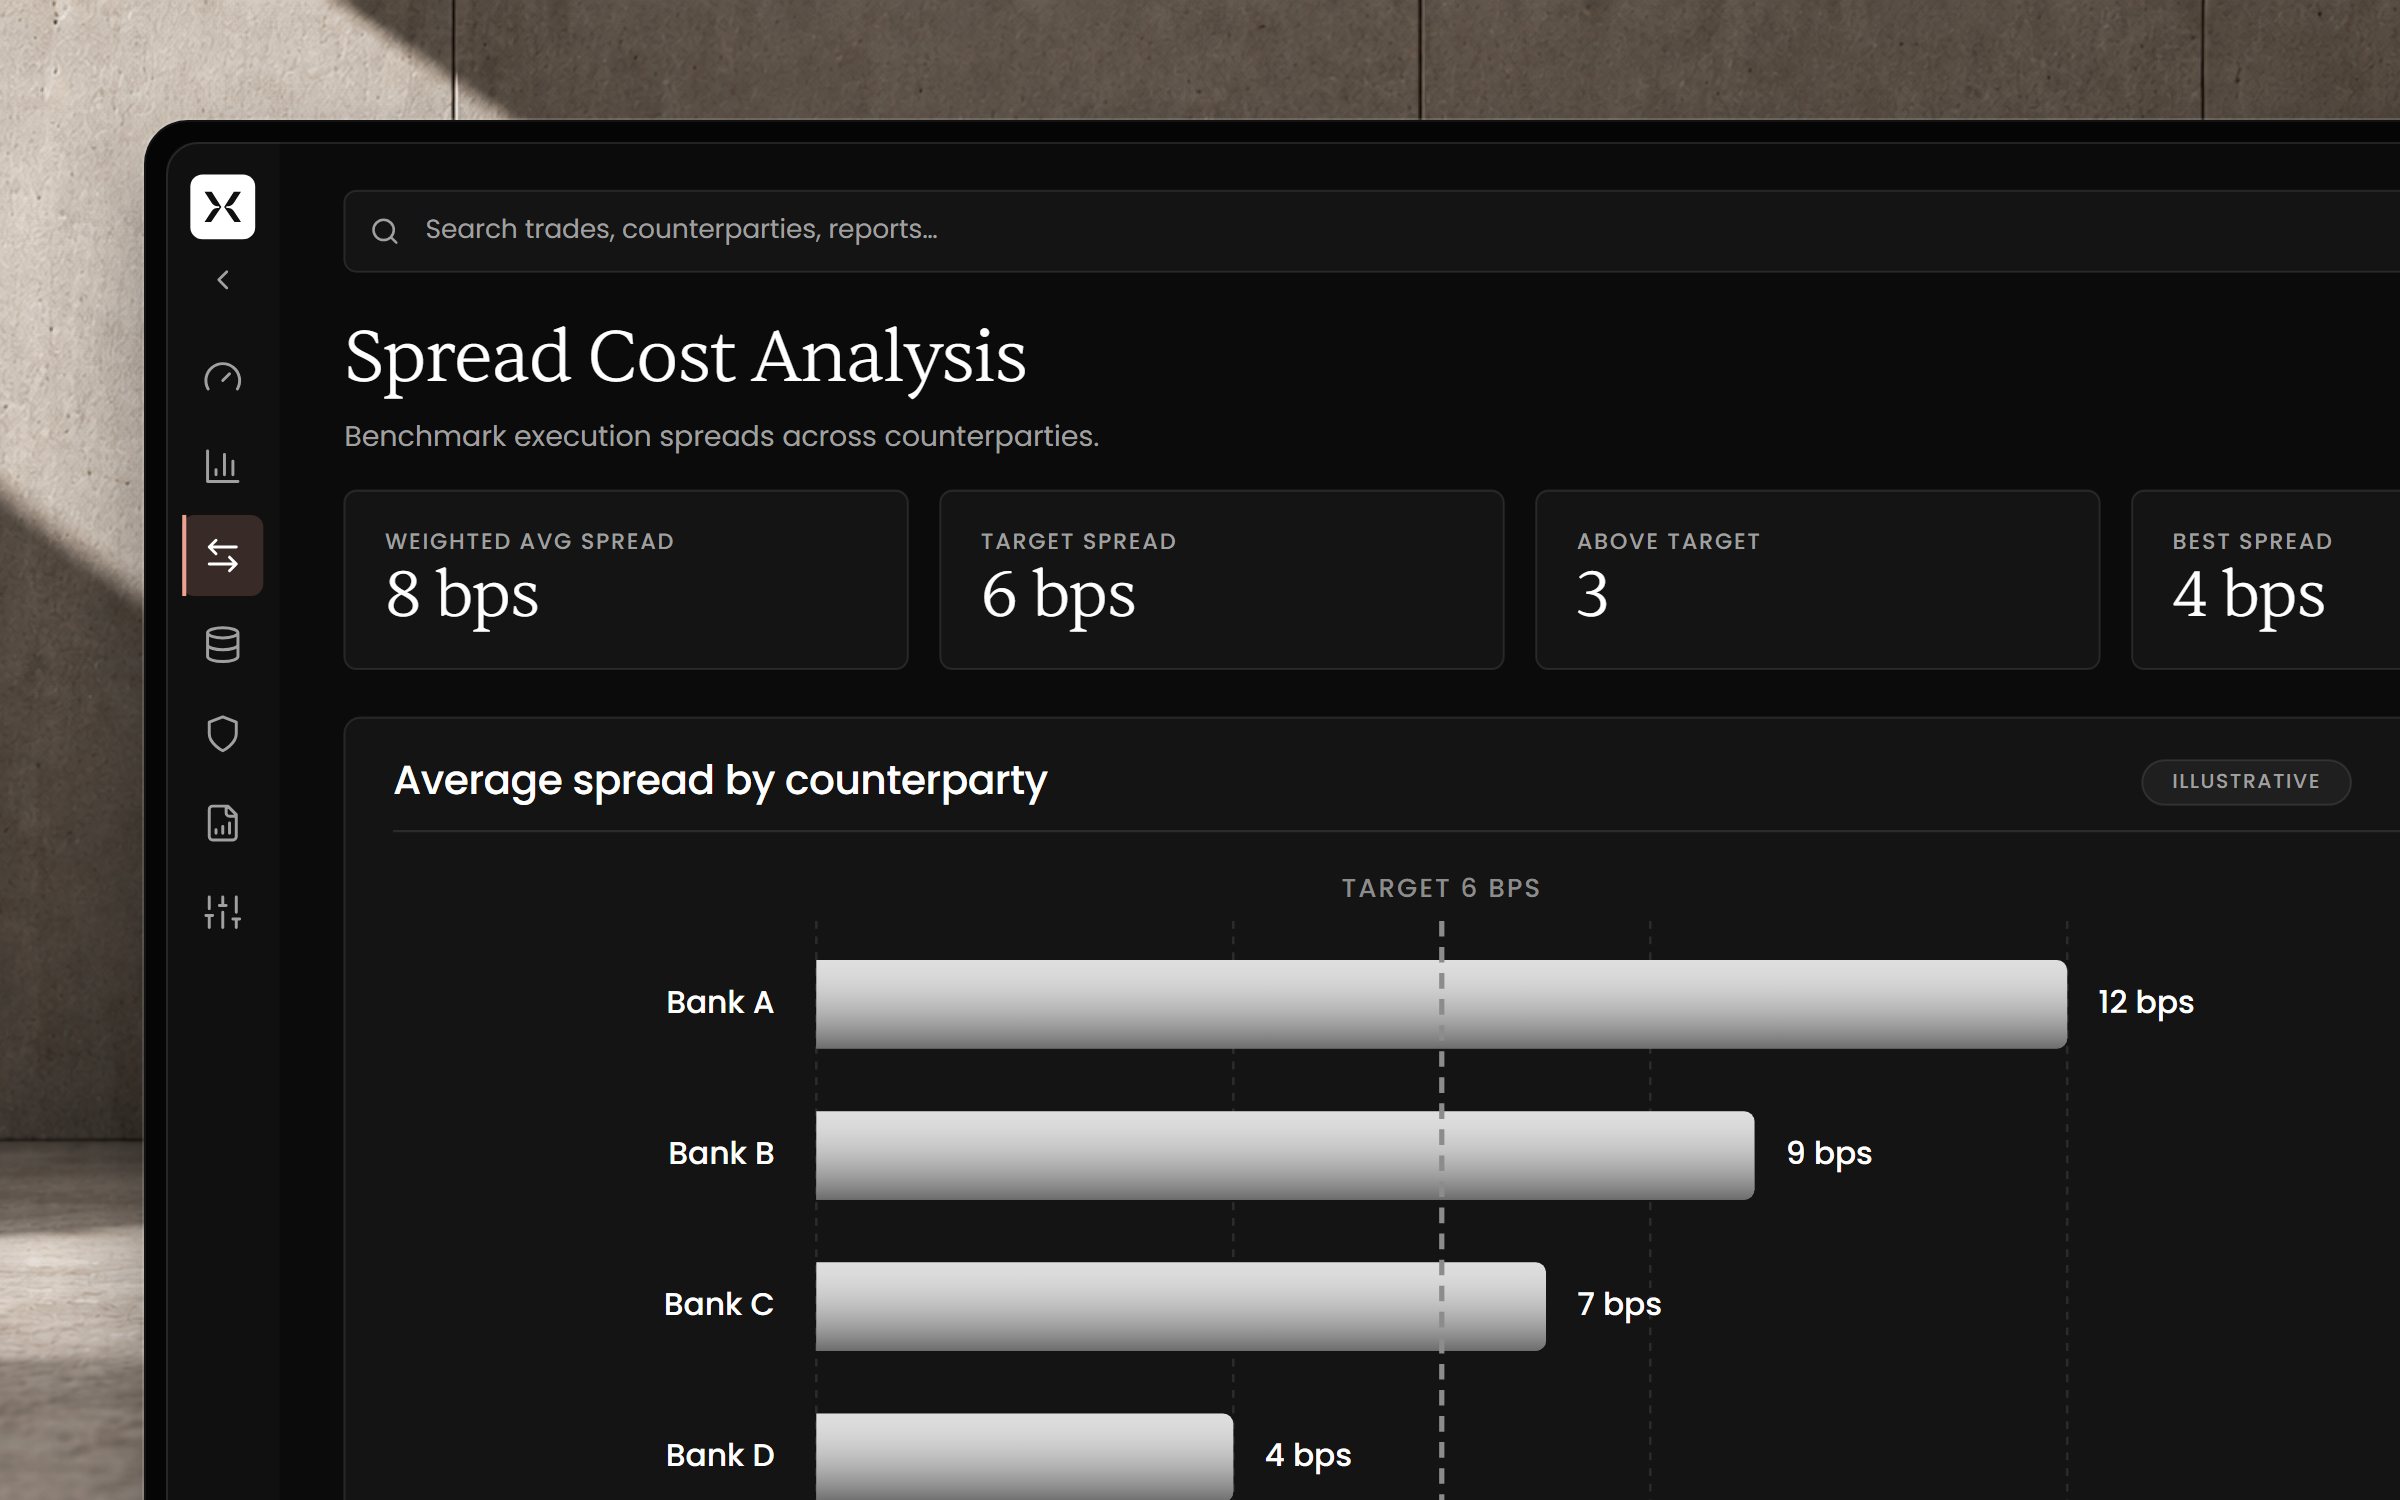
Task: Click the 'Spread Cost Analysis' page title
Action: (x=685, y=358)
